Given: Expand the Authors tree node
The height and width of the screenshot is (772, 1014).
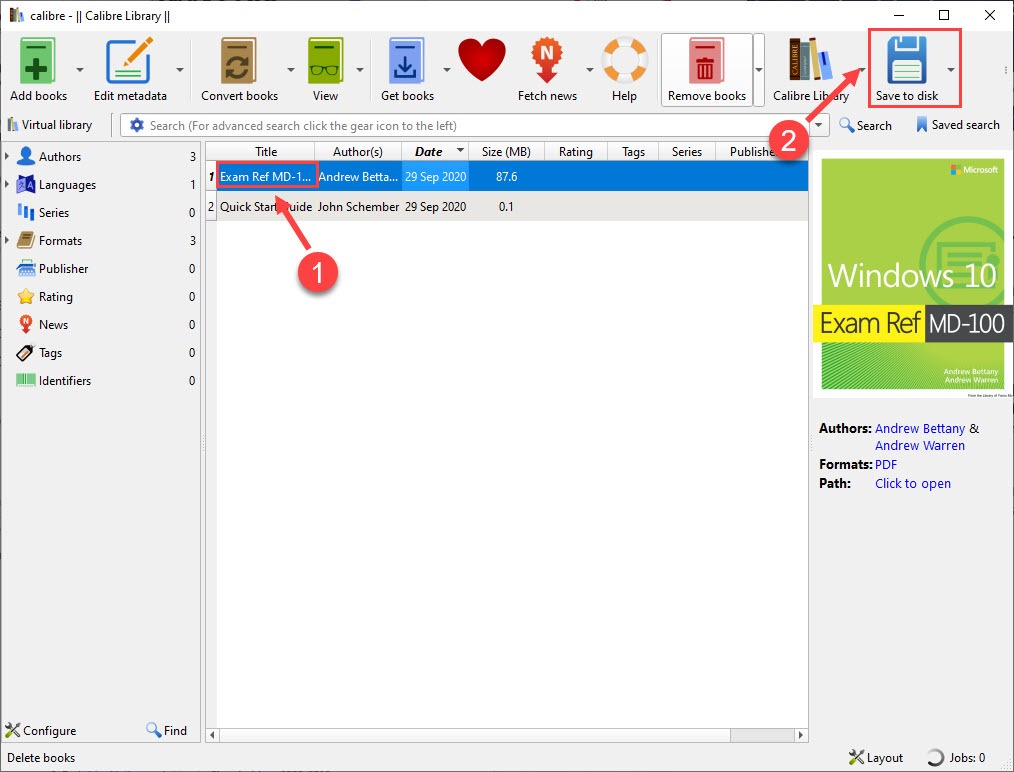Looking at the screenshot, I should 6,156.
